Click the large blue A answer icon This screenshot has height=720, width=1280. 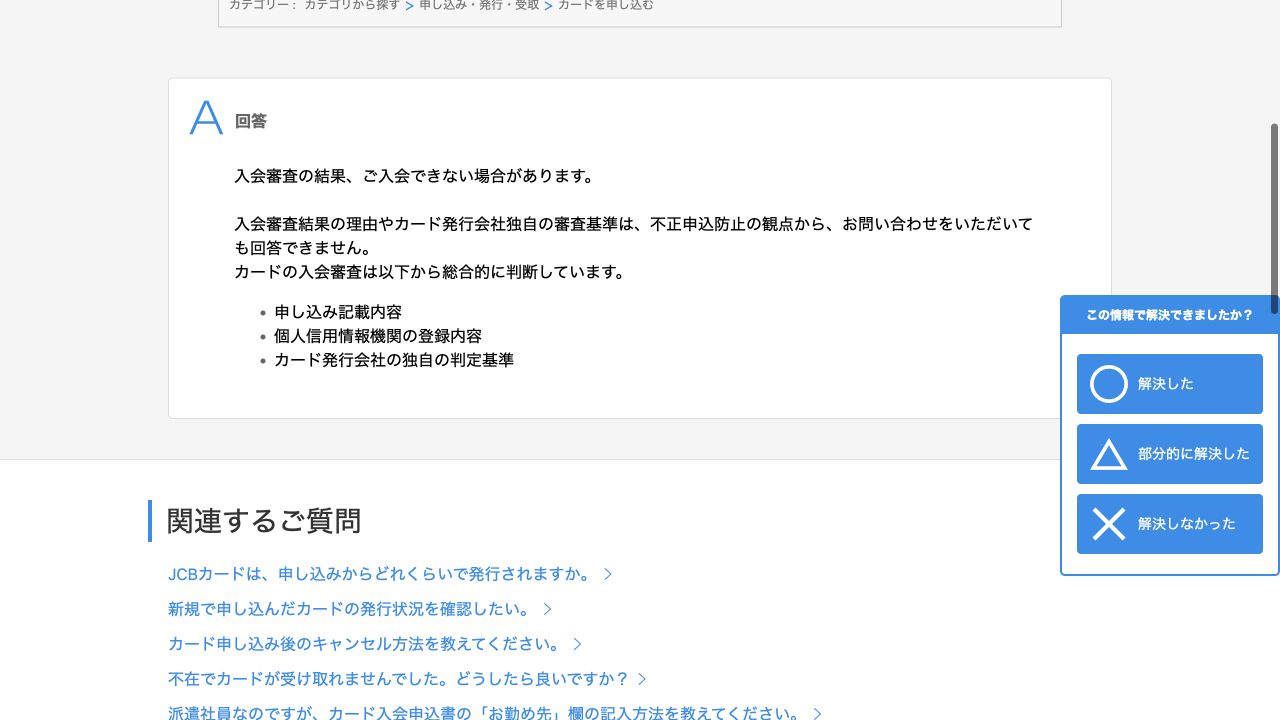point(206,118)
